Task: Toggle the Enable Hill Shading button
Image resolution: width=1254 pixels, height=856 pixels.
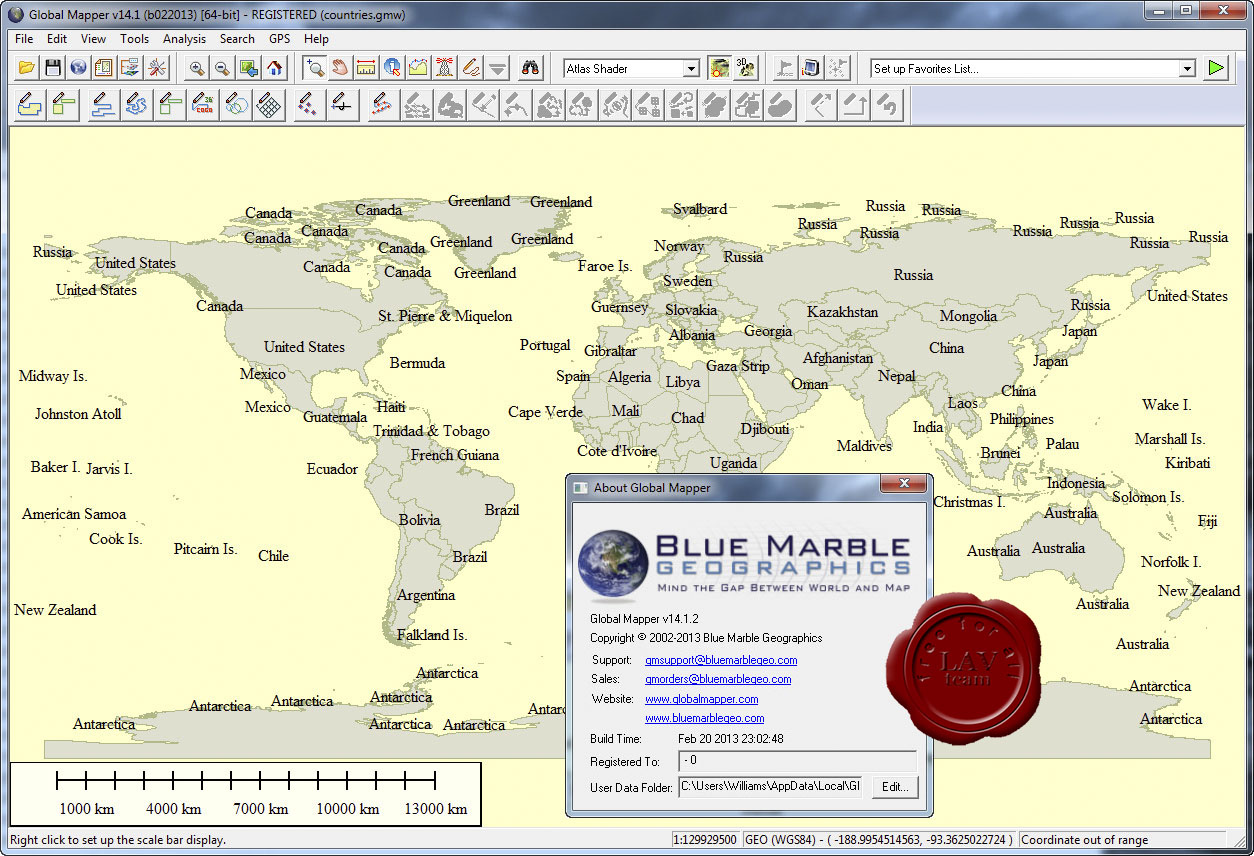Action: coord(719,68)
